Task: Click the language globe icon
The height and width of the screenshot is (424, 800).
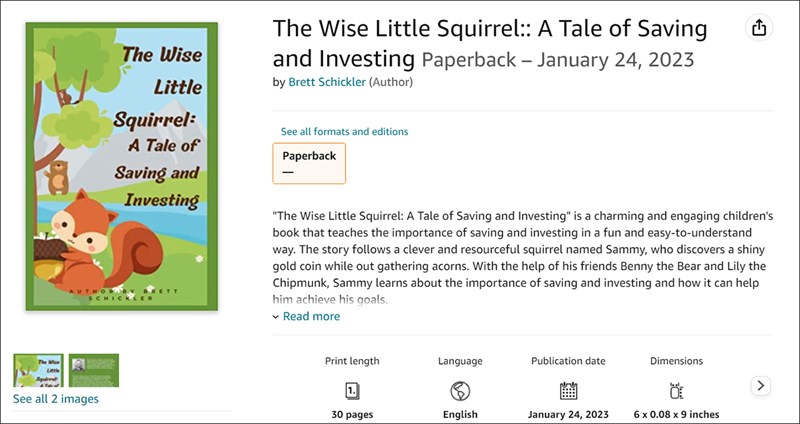Action: click(460, 391)
